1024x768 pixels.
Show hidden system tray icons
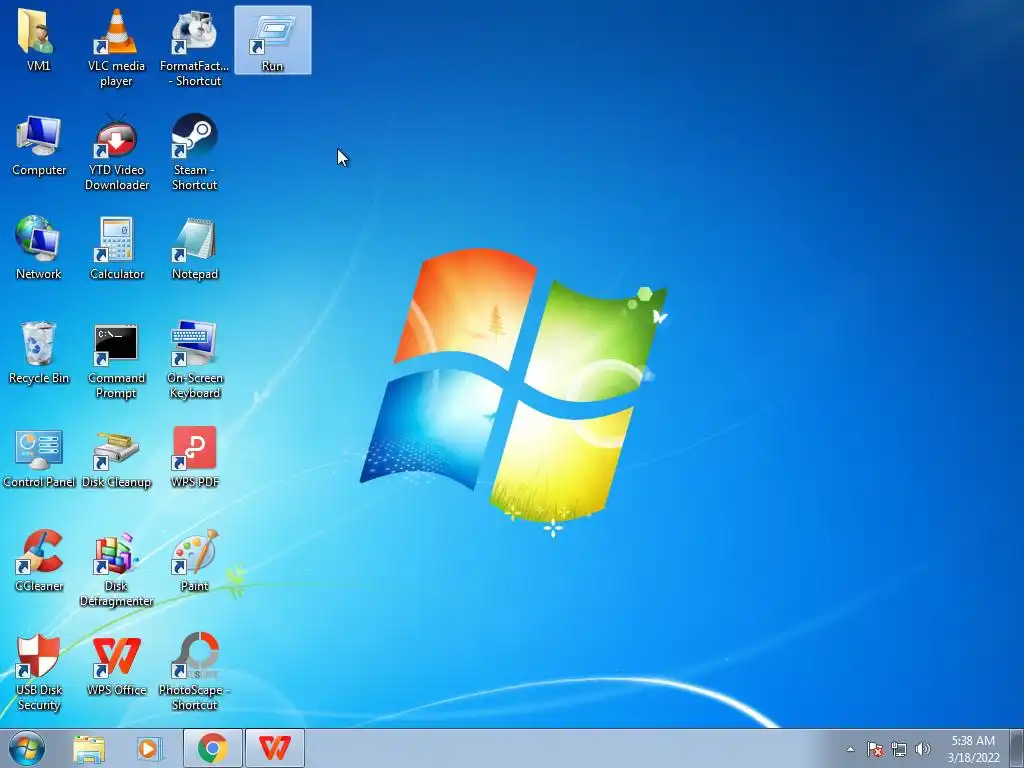pyautogui.click(x=850, y=749)
